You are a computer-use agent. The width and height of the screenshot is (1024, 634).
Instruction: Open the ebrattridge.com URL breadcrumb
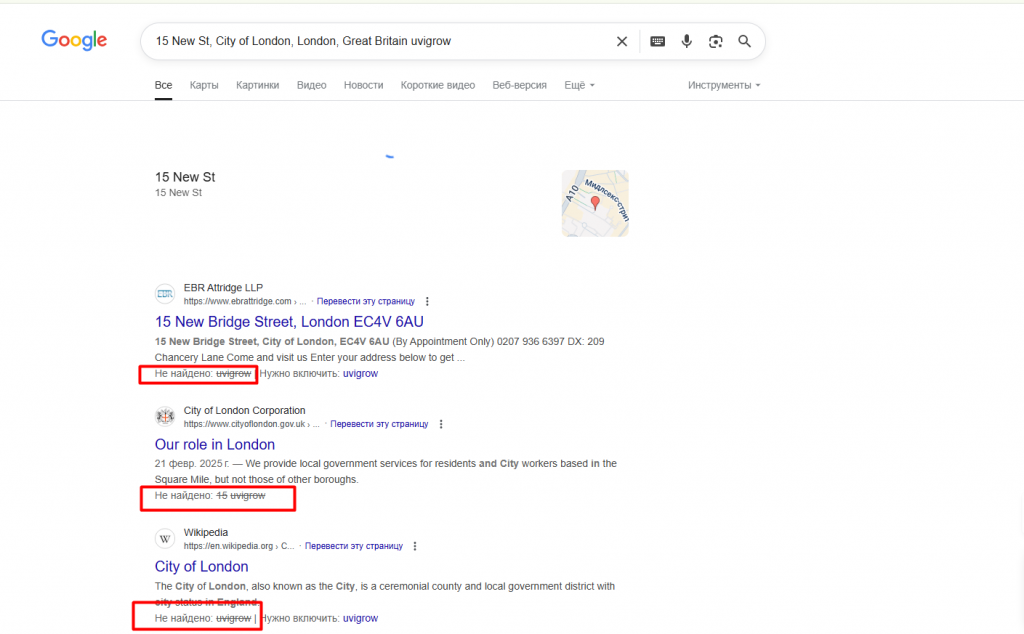coord(245,301)
